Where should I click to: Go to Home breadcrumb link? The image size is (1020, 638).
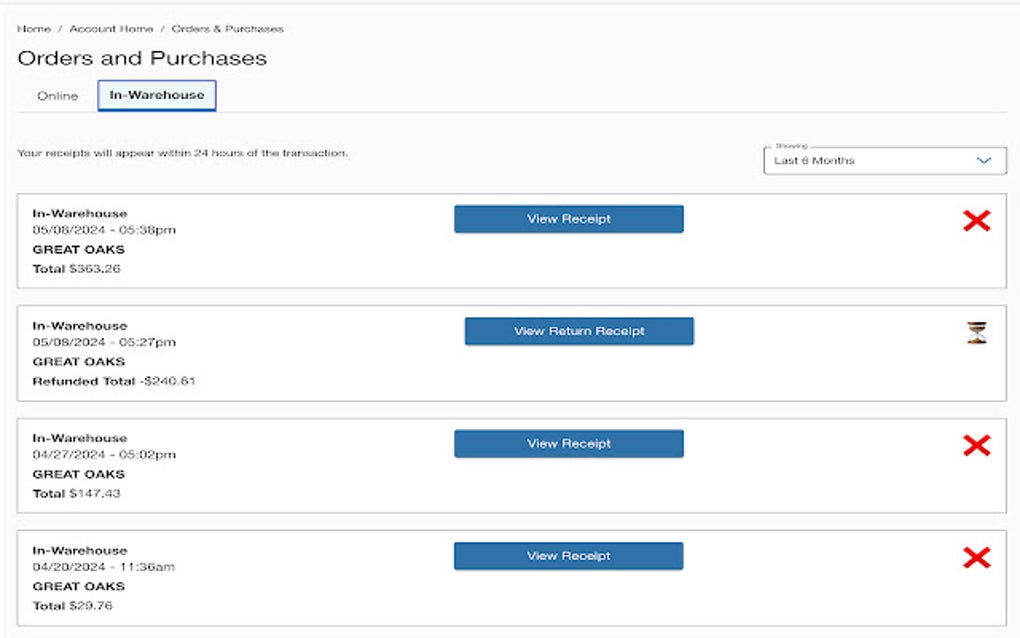pyautogui.click(x=34, y=29)
